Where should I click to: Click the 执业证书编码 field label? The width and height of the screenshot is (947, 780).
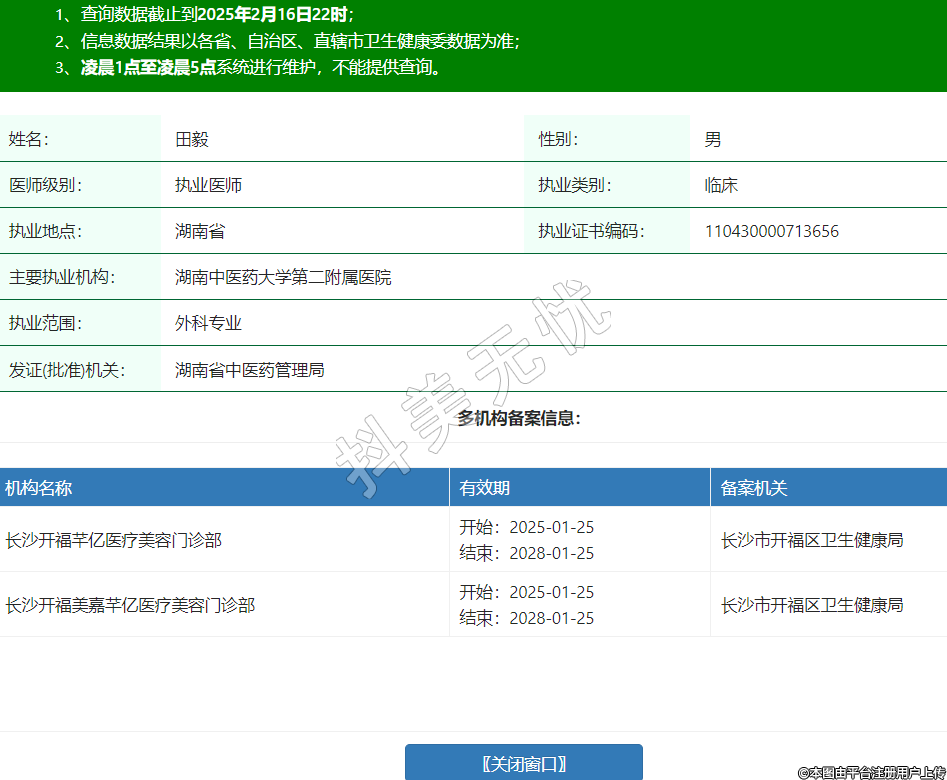click(591, 231)
